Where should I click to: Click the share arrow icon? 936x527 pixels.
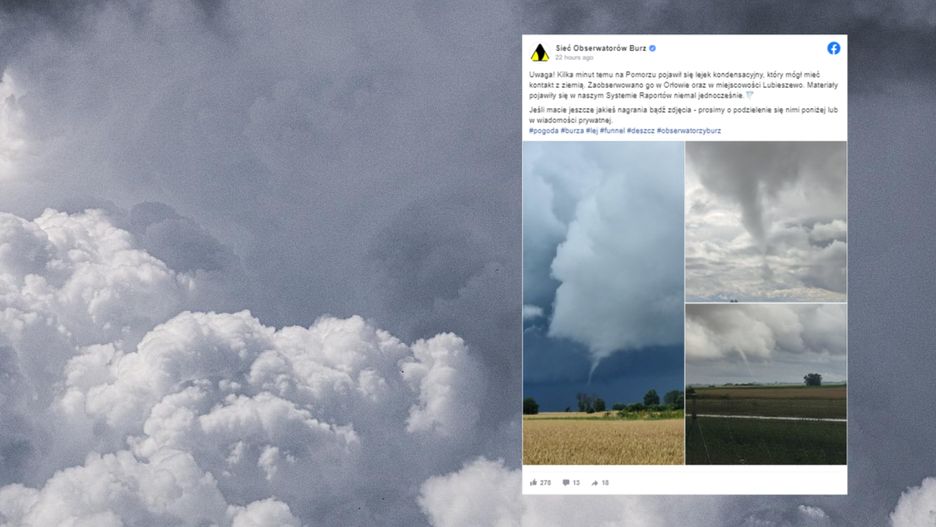coord(595,483)
